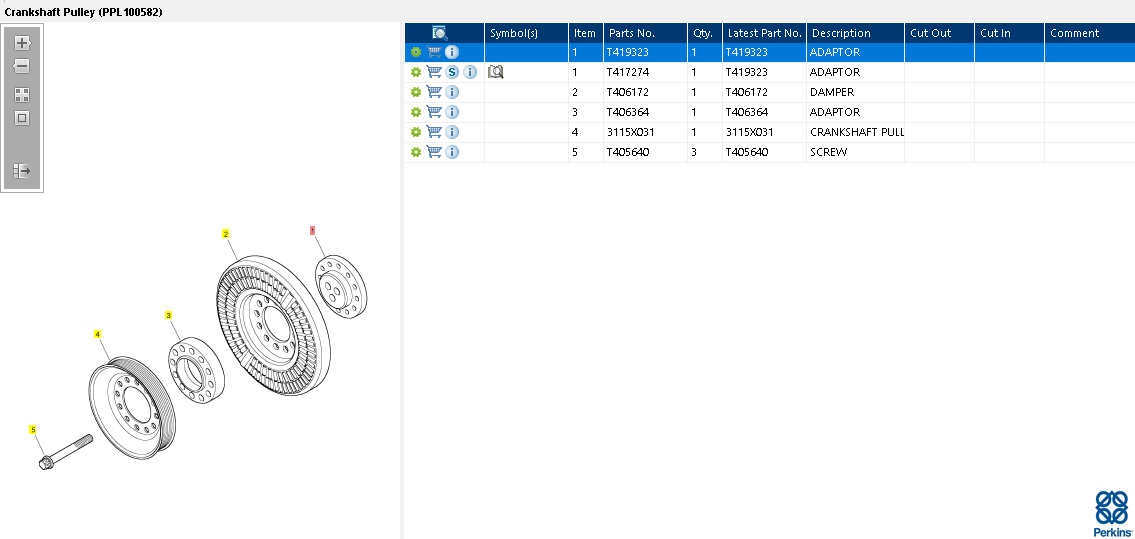This screenshot has height=539, width=1135.
Task: Click the zoom in plus button
Action: coord(22,43)
